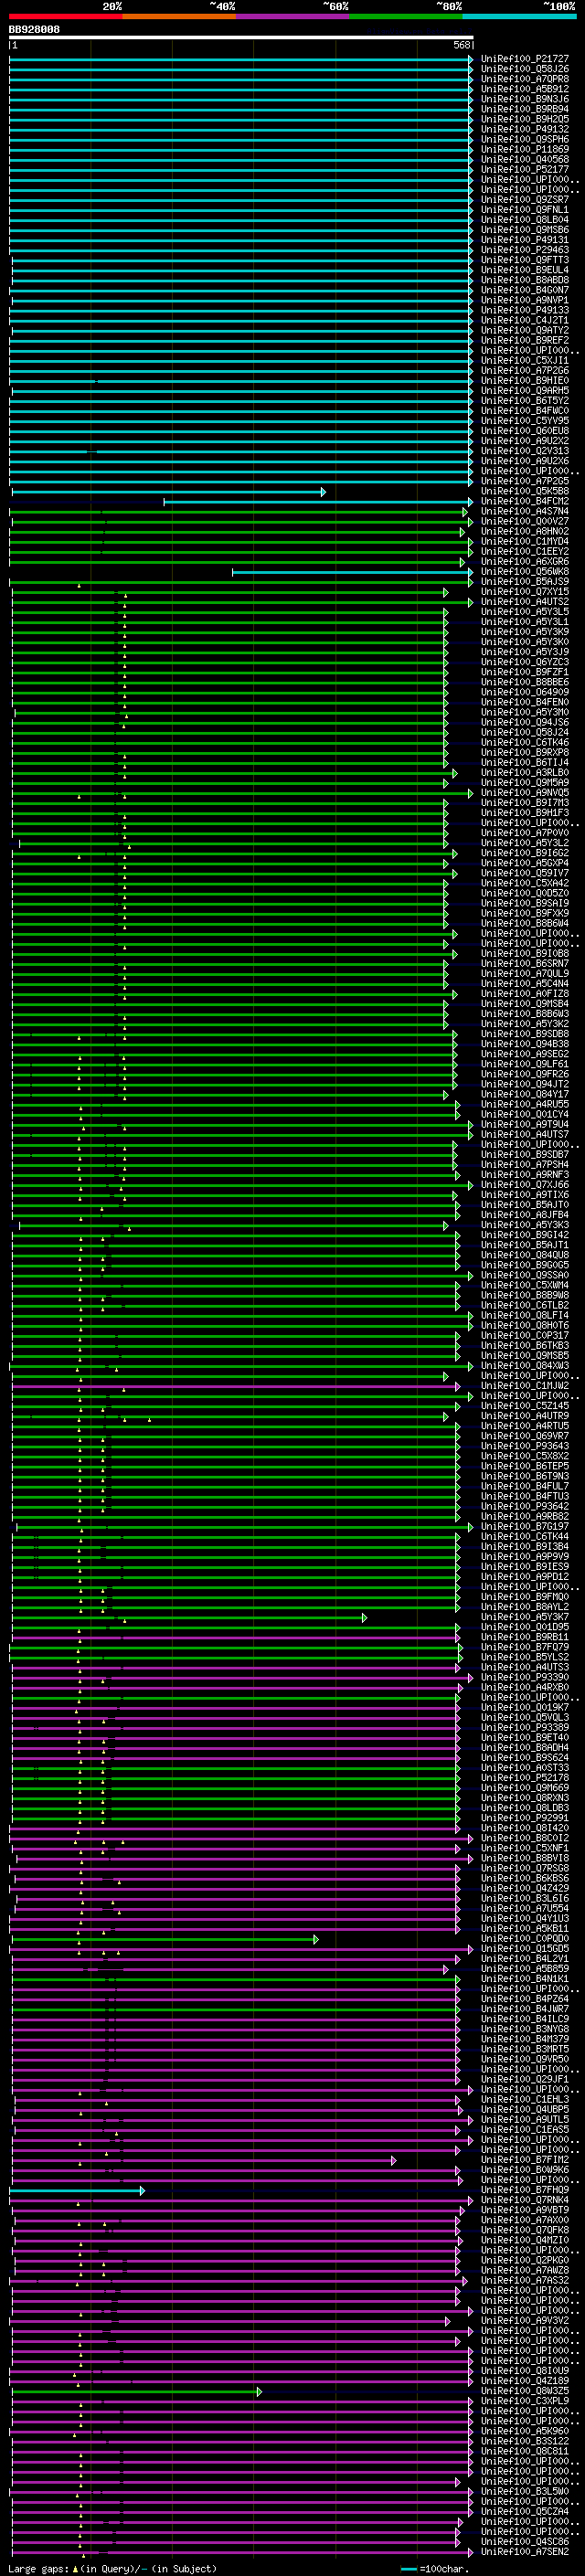The height and width of the screenshot is (2576, 585).
Task: Select hit label UniRef100_Q40568
Action: coord(524,159)
